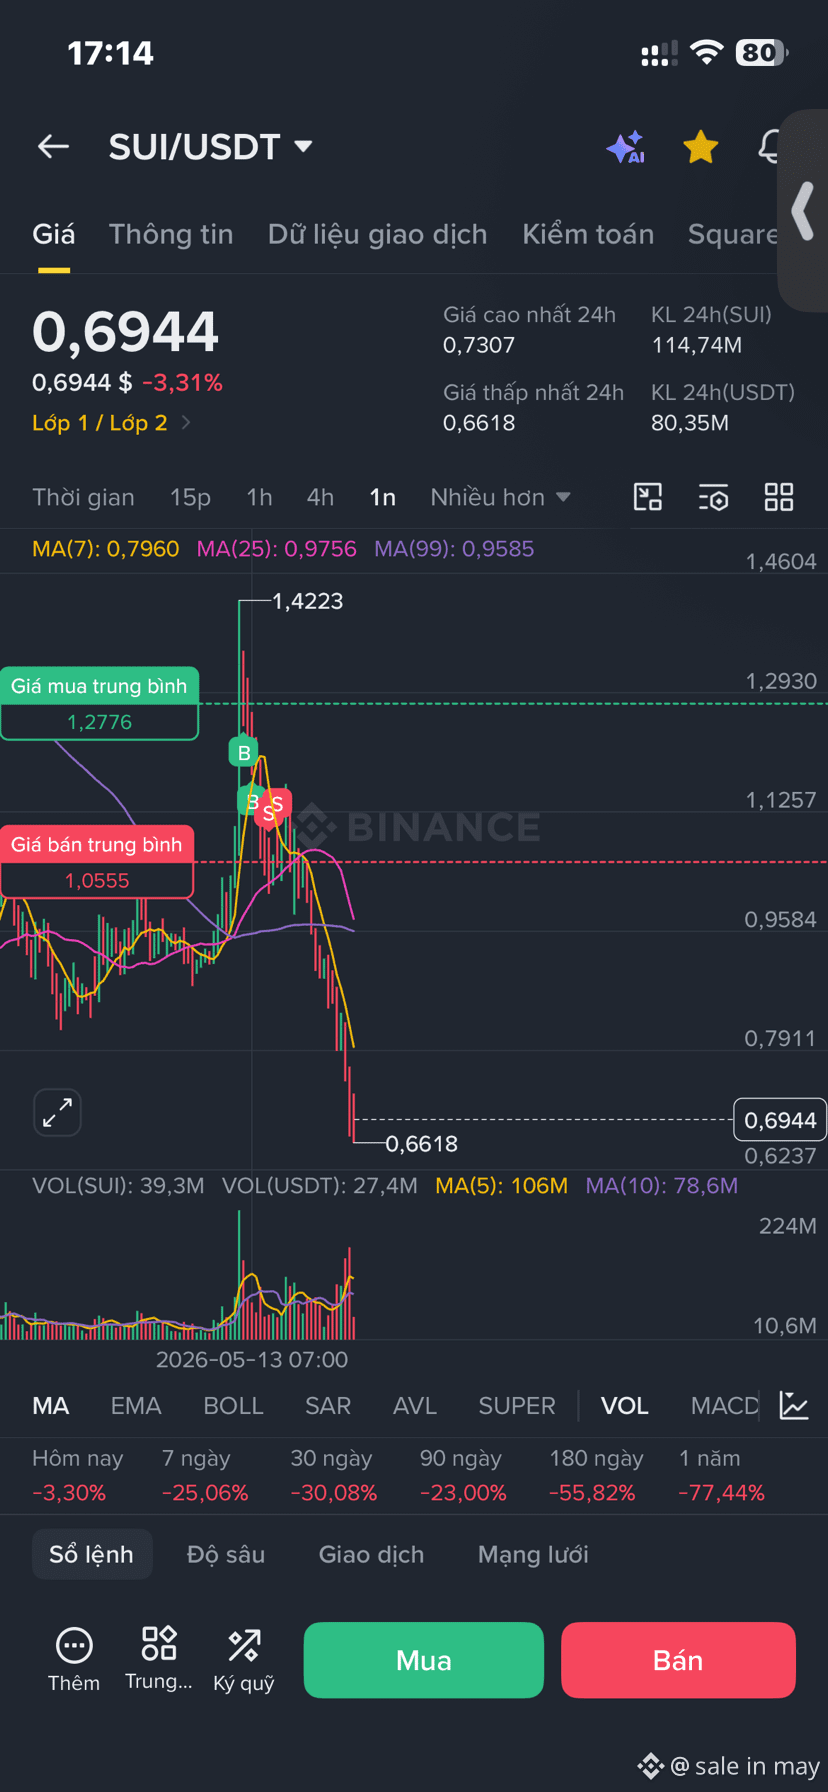The width and height of the screenshot is (828, 1792).
Task: Switch to the Độ sâu tab
Action: [x=226, y=1554]
